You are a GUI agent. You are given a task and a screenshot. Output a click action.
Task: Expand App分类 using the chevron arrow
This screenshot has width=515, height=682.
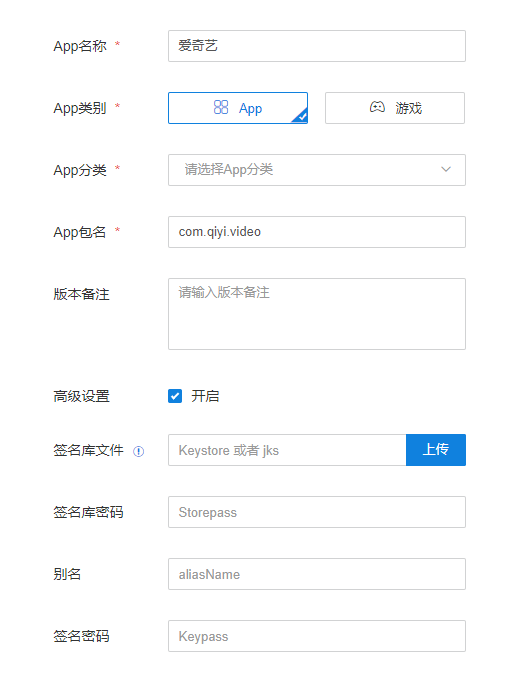446,169
